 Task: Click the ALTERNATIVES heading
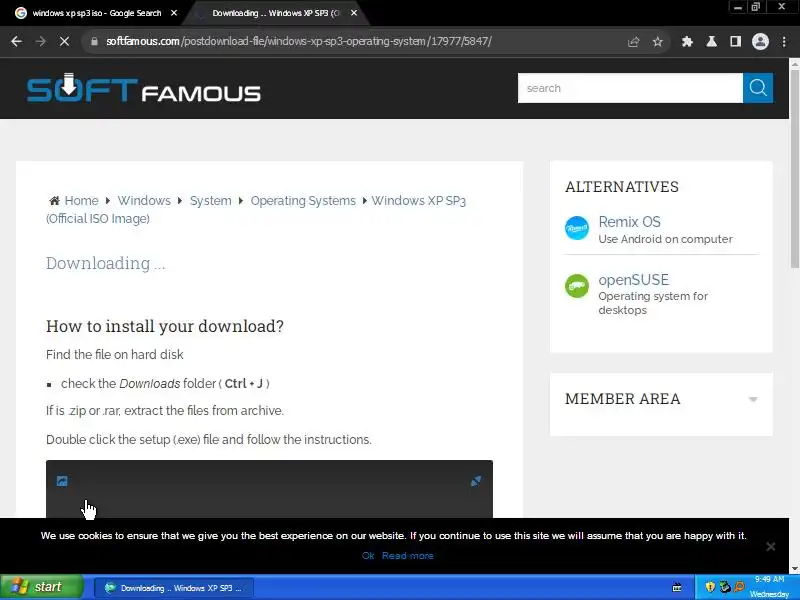[x=622, y=187]
